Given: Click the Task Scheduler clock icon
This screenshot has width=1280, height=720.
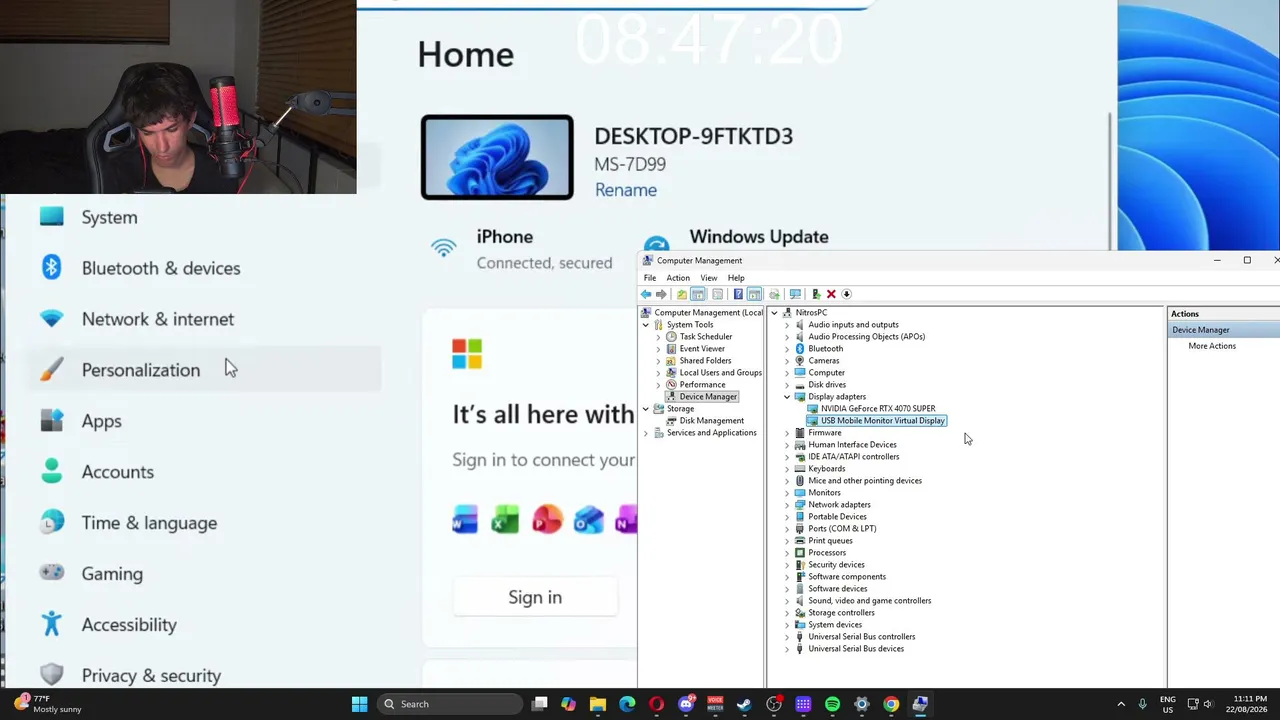Looking at the screenshot, I should pos(671,337).
